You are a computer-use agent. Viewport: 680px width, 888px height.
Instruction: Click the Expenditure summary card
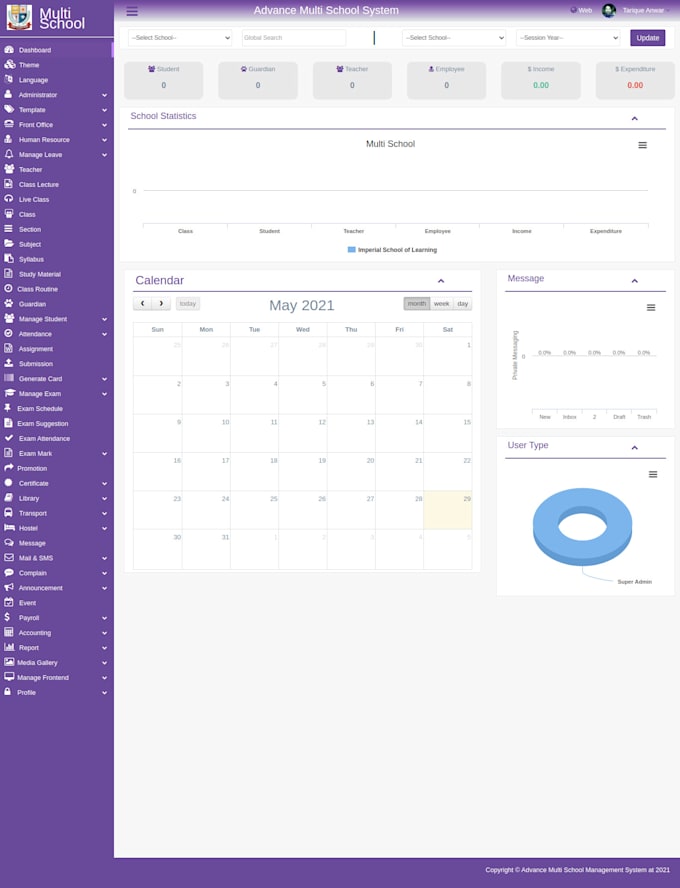point(635,80)
